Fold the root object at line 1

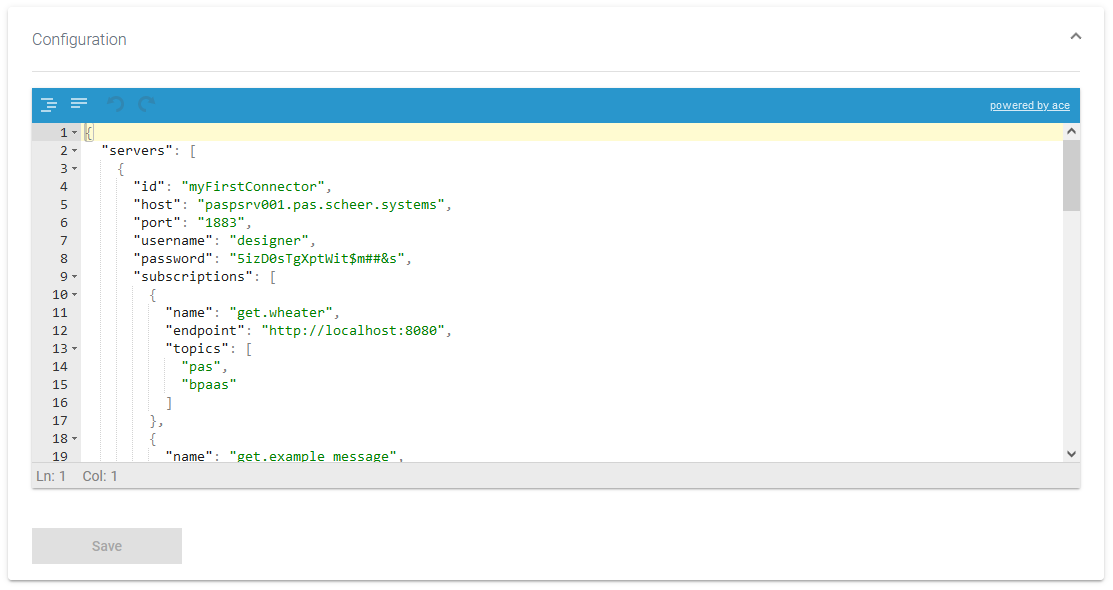point(74,133)
